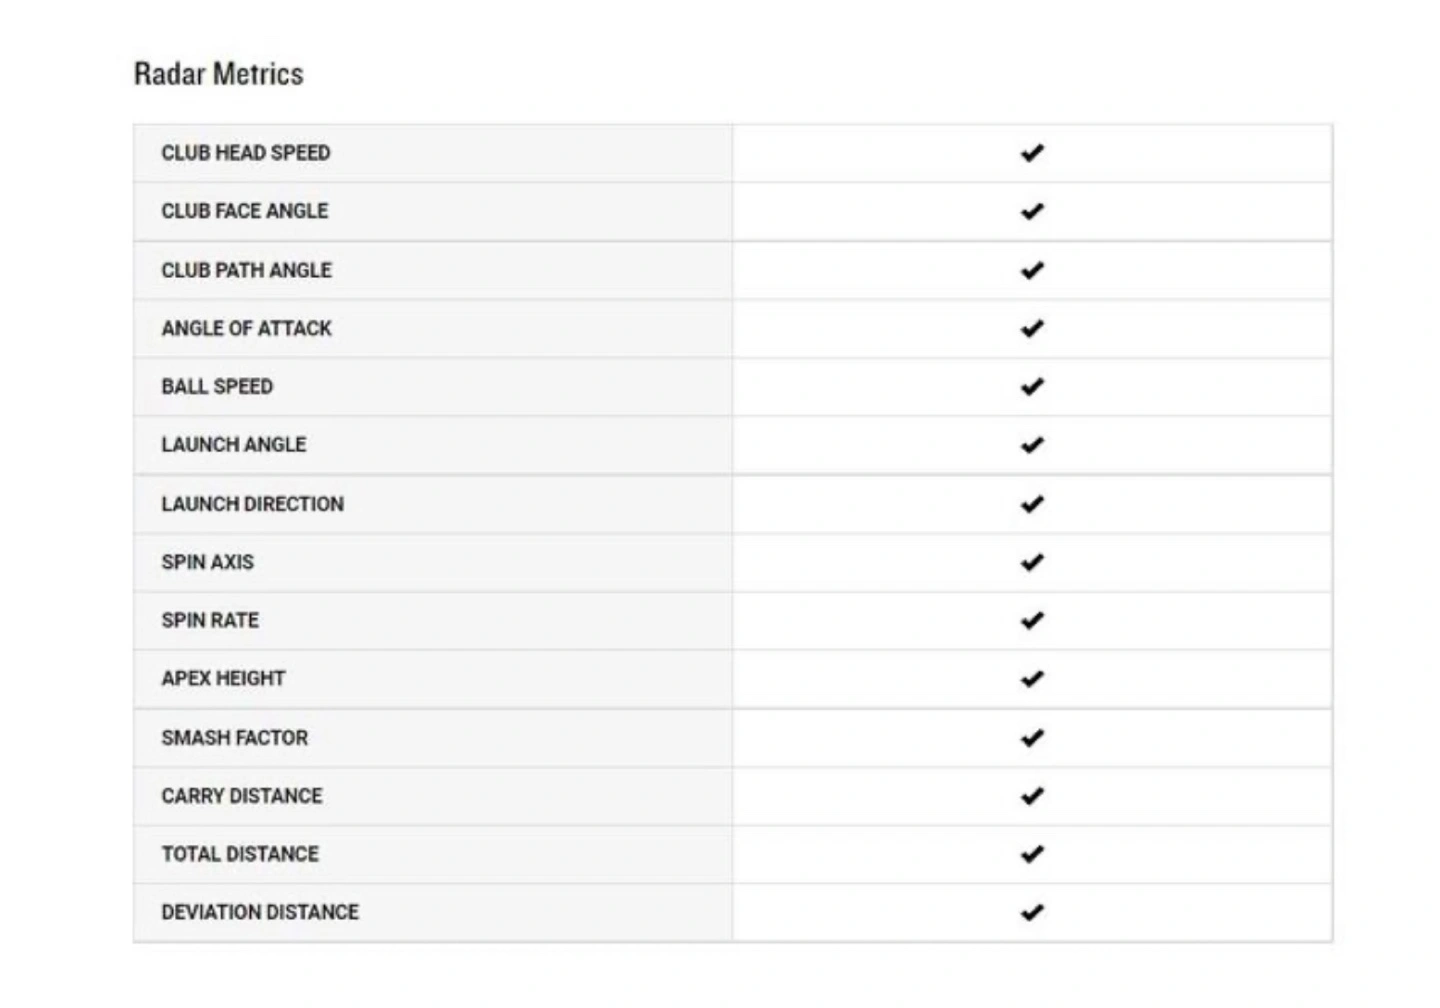Click the Smash Factor checkmark icon
1440x1008 pixels.
tap(1032, 738)
